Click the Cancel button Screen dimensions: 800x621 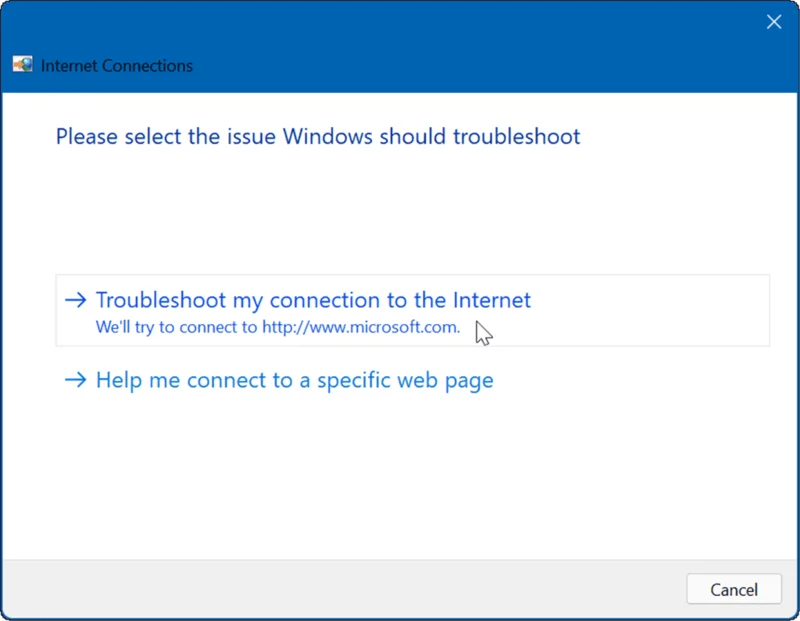(x=734, y=589)
